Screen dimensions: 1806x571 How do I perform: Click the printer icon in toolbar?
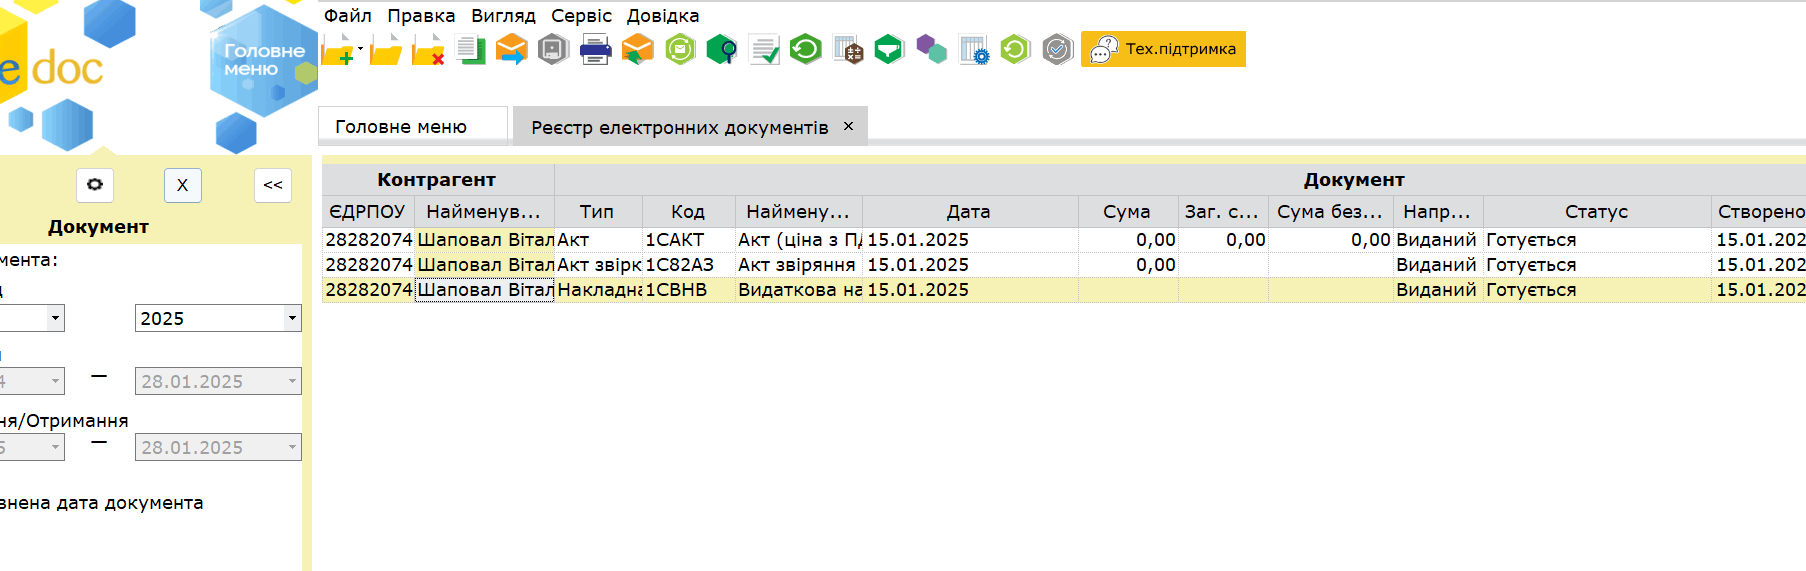click(595, 50)
